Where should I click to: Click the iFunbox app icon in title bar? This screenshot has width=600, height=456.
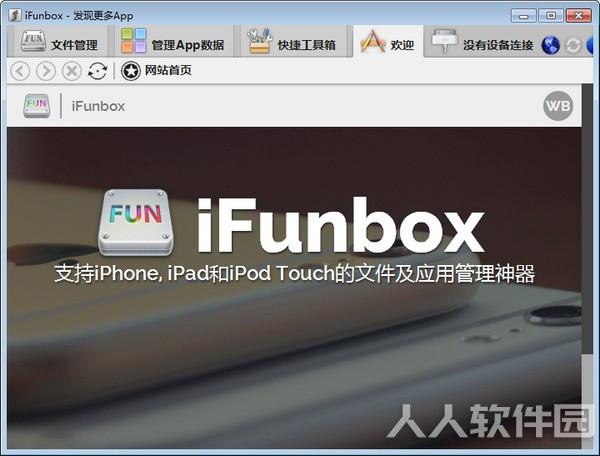coord(15,16)
